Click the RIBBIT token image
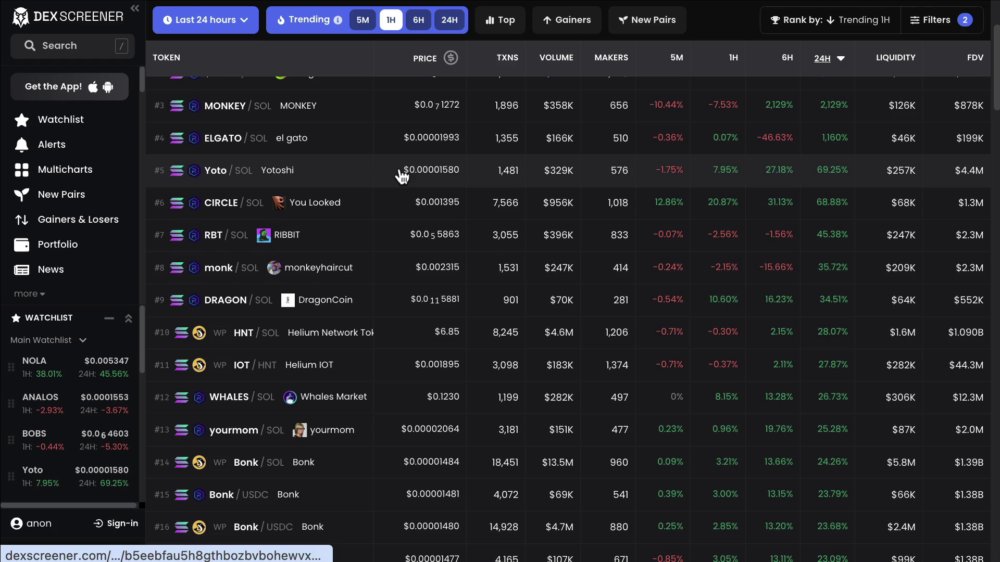This screenshot has height=562, width=1000. (263, 235)
